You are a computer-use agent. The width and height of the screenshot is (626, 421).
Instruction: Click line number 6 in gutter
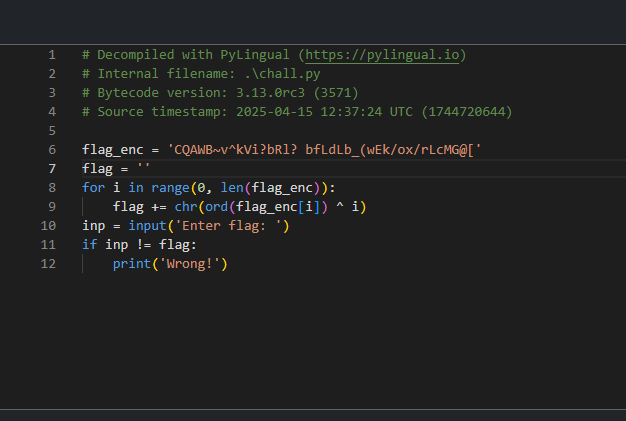52,150
